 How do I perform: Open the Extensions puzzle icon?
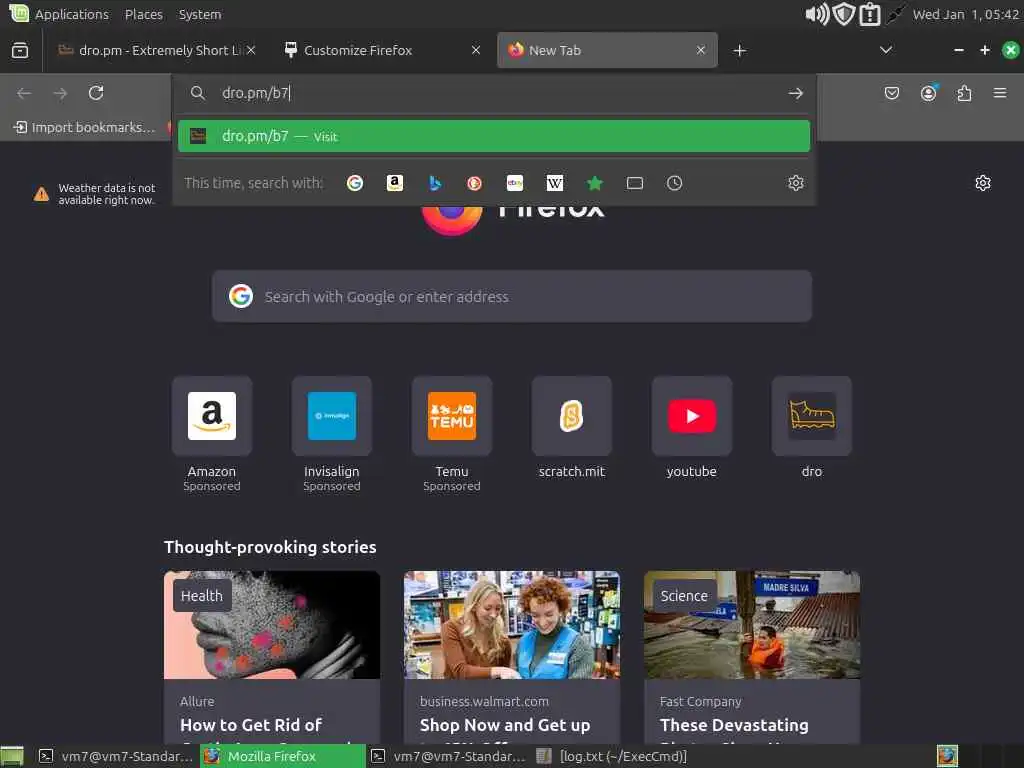[964, 93]
